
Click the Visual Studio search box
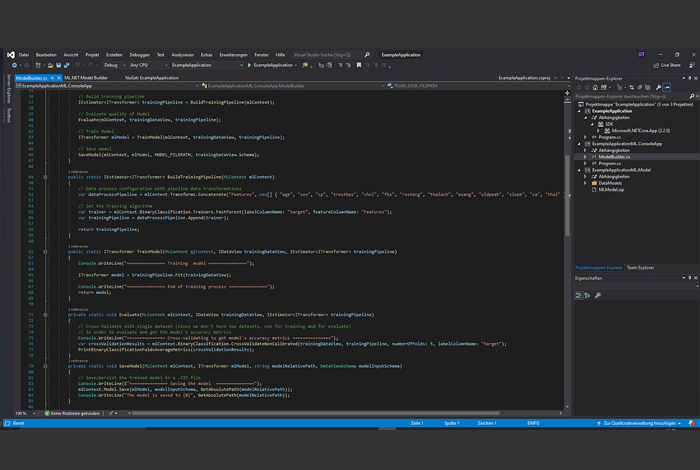[325, 54]
